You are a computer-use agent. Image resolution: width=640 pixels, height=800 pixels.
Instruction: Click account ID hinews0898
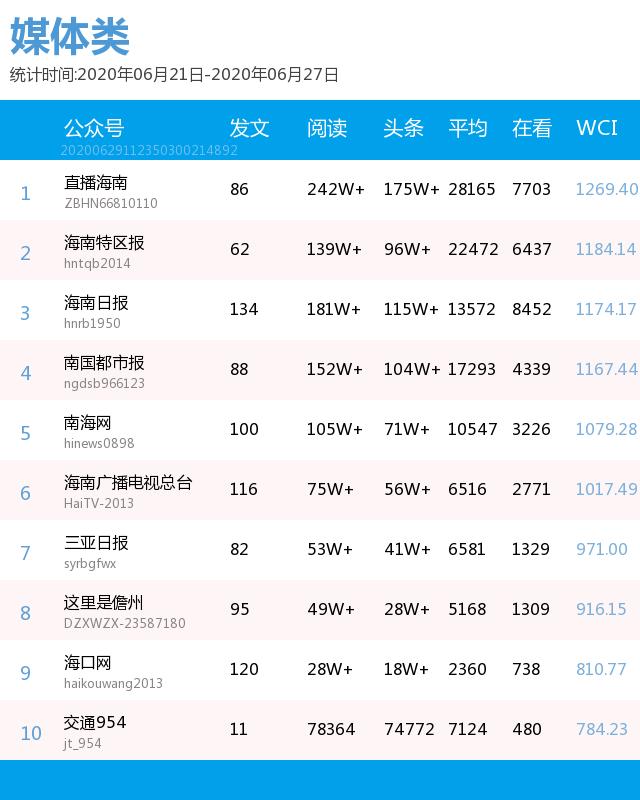99,443
